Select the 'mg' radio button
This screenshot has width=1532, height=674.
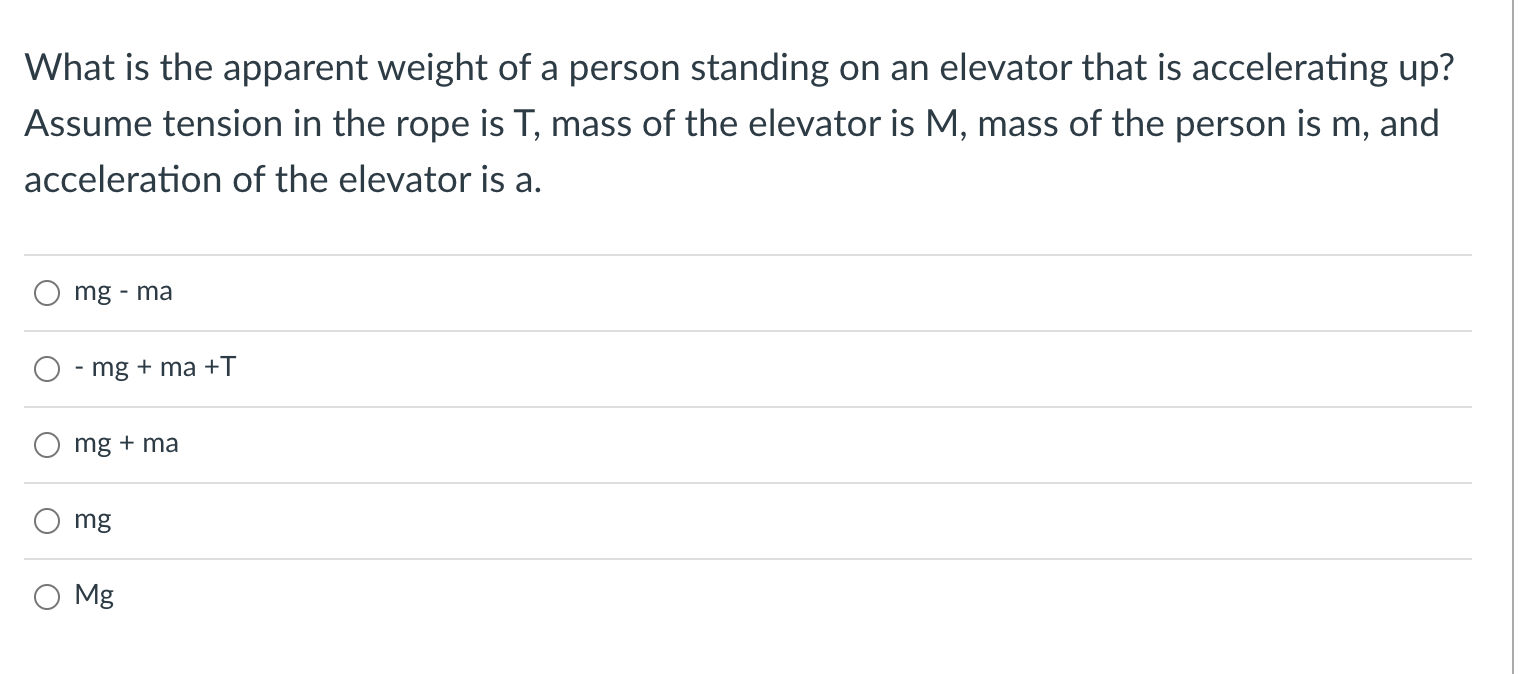click(46, 520)
